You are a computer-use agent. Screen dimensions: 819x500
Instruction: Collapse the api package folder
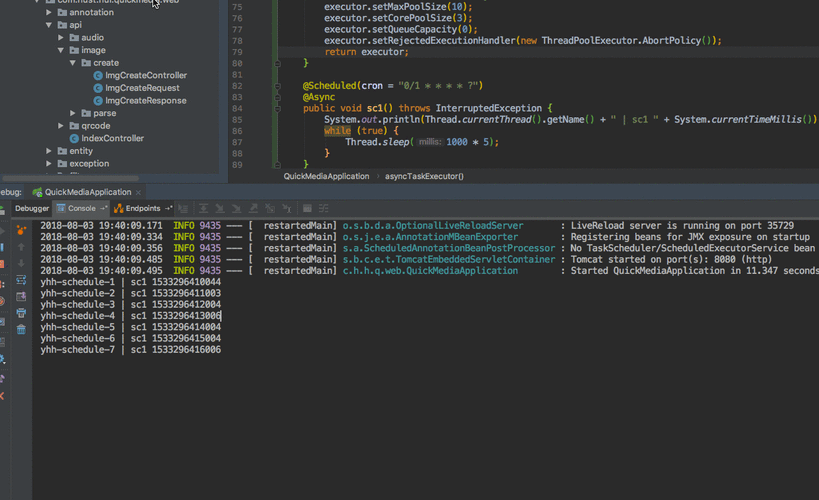click(x=48, y=25)
